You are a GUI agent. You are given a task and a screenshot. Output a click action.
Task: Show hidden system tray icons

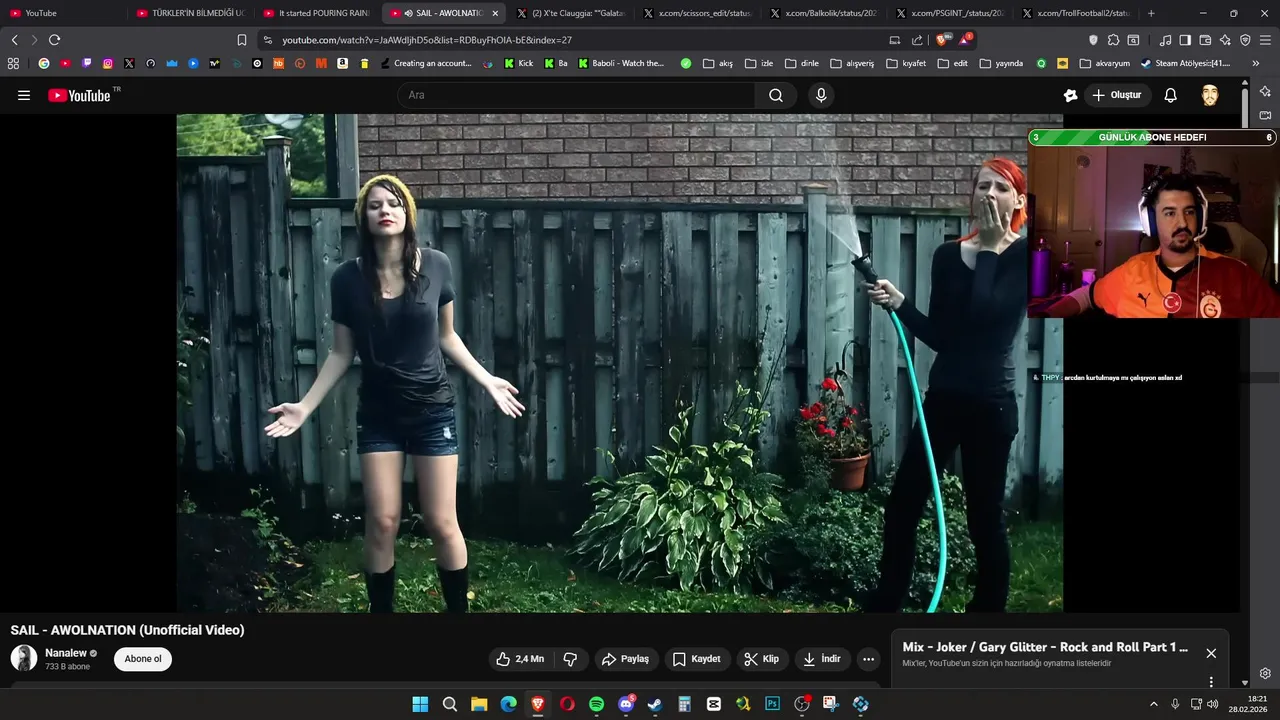pos(1153,704)
